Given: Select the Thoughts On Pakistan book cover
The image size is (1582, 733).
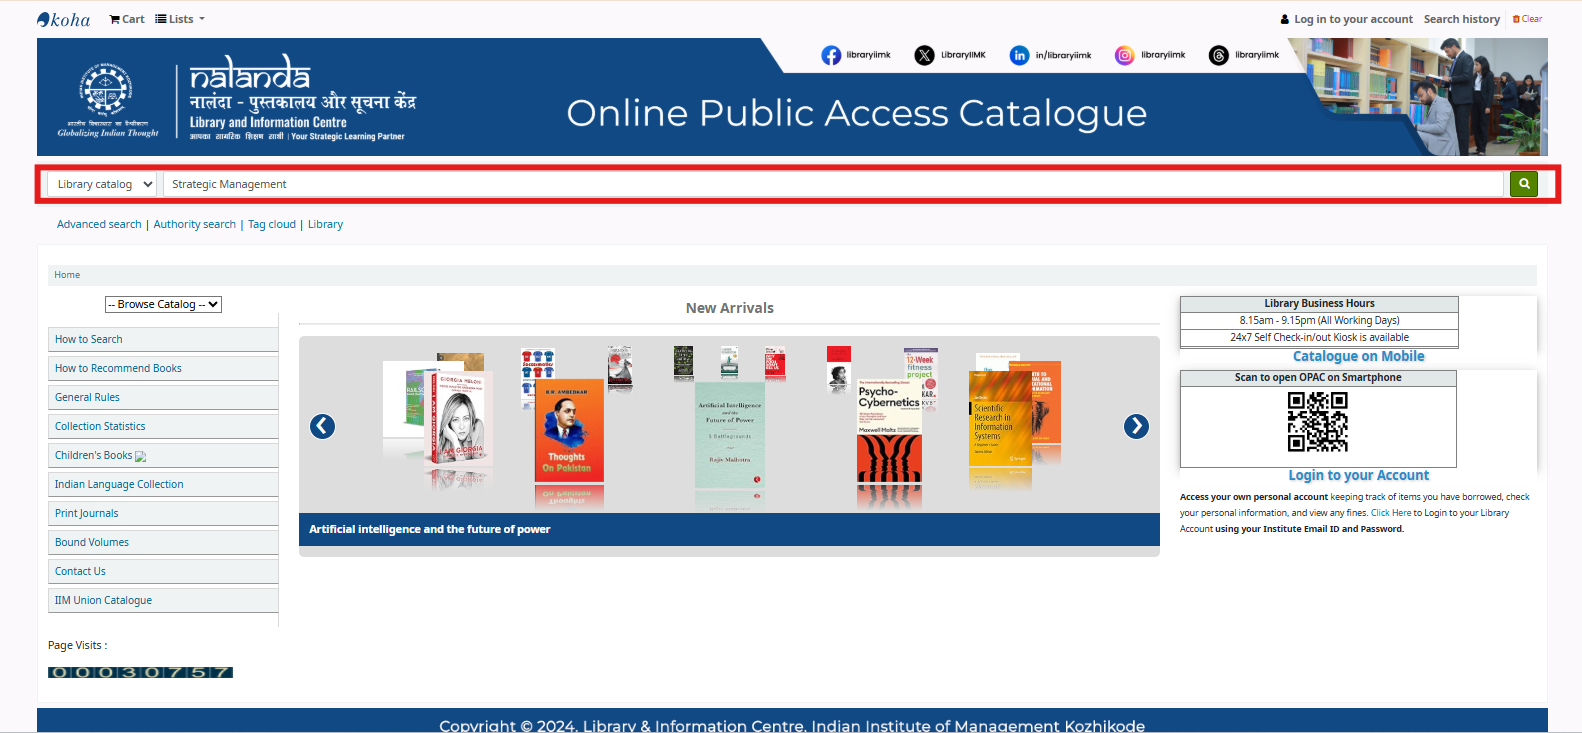Looking at the screenshot, I should pos(568,430).
